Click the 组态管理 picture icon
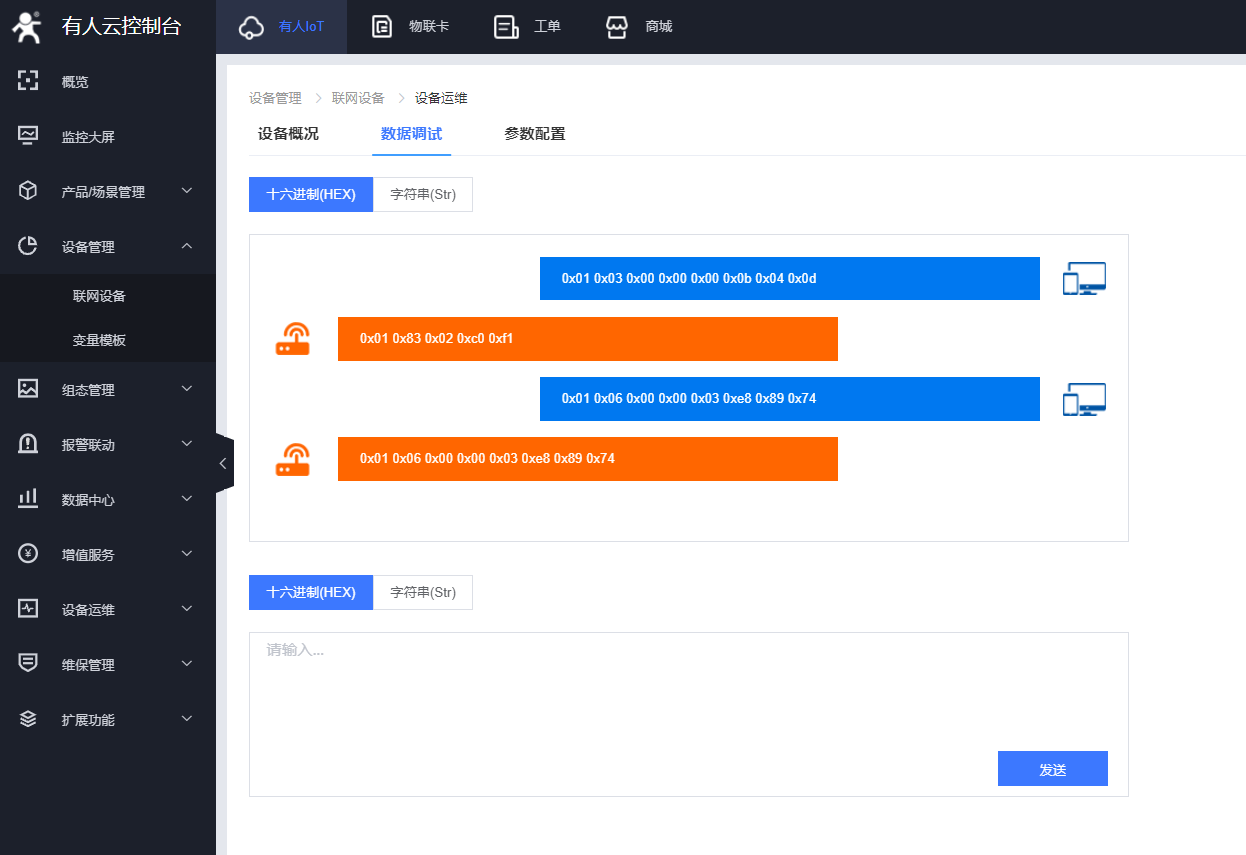1246x855 pixels. point(28,389)
